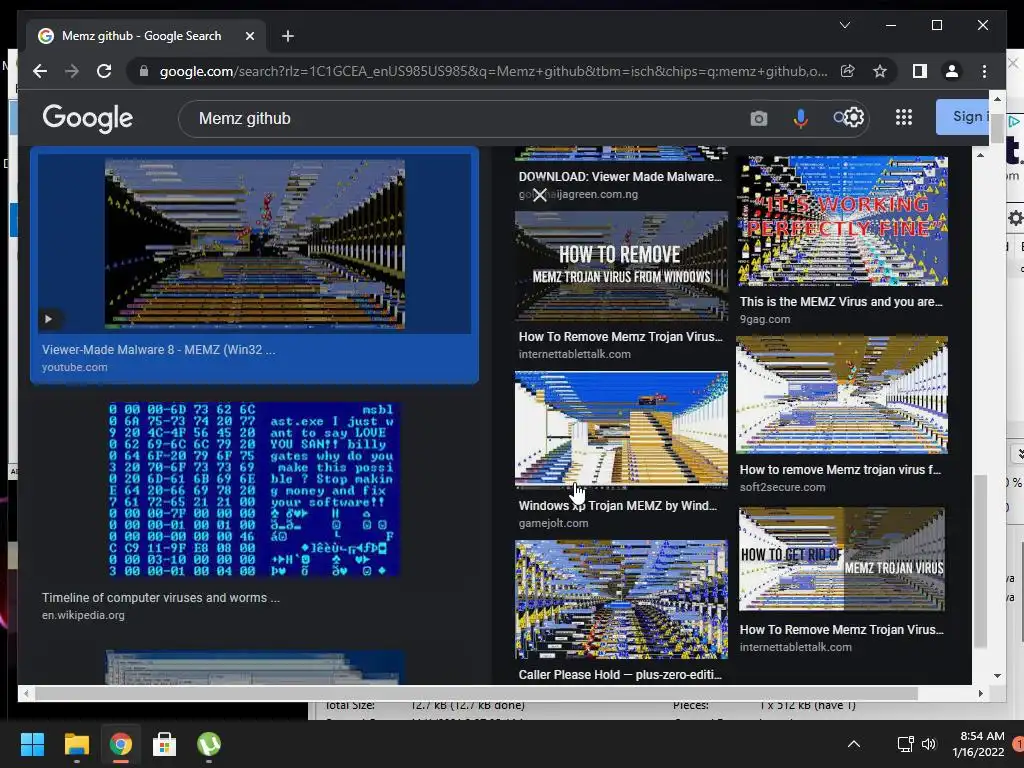1024x768 pixels.
Task: Bookmark this page with the star icon
Action: 880,71
